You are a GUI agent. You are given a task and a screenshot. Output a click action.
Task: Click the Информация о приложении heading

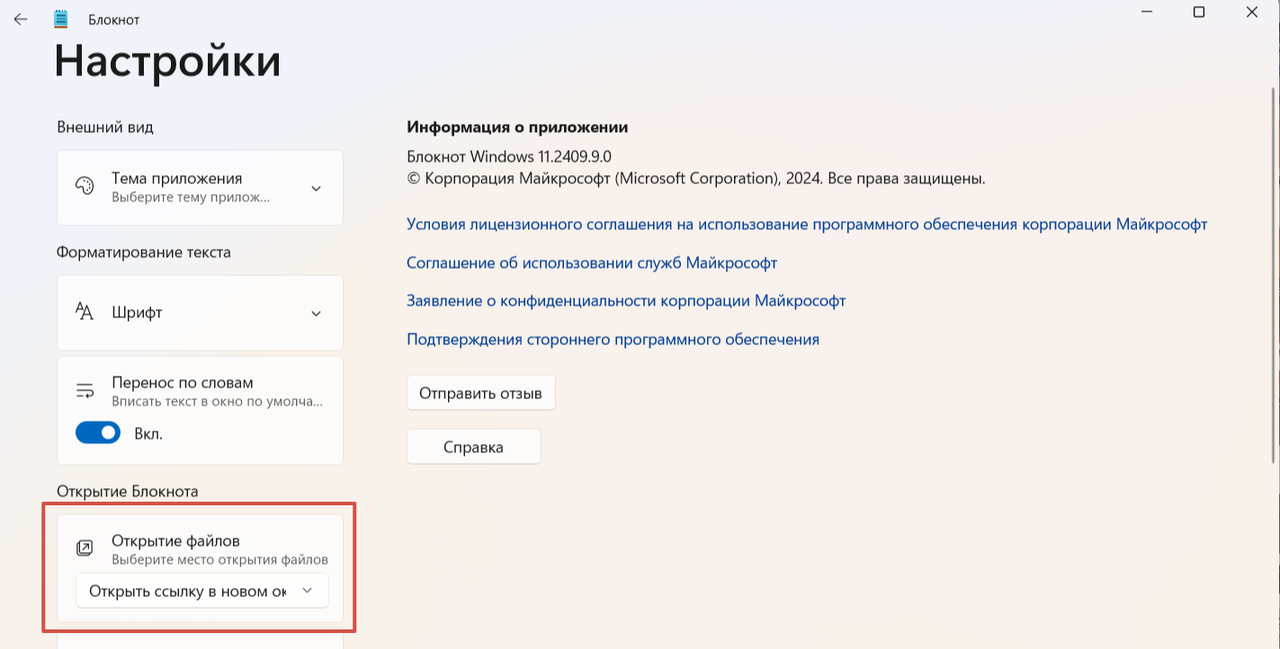point(518,127)
